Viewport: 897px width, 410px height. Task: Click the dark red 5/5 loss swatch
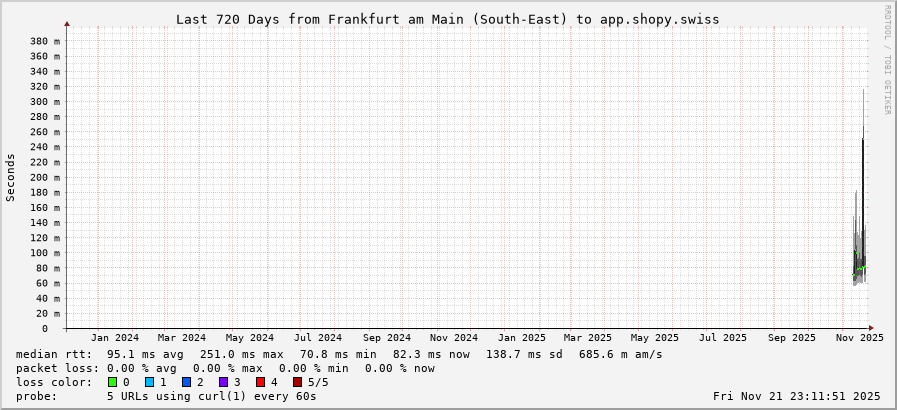coord(297,382)
